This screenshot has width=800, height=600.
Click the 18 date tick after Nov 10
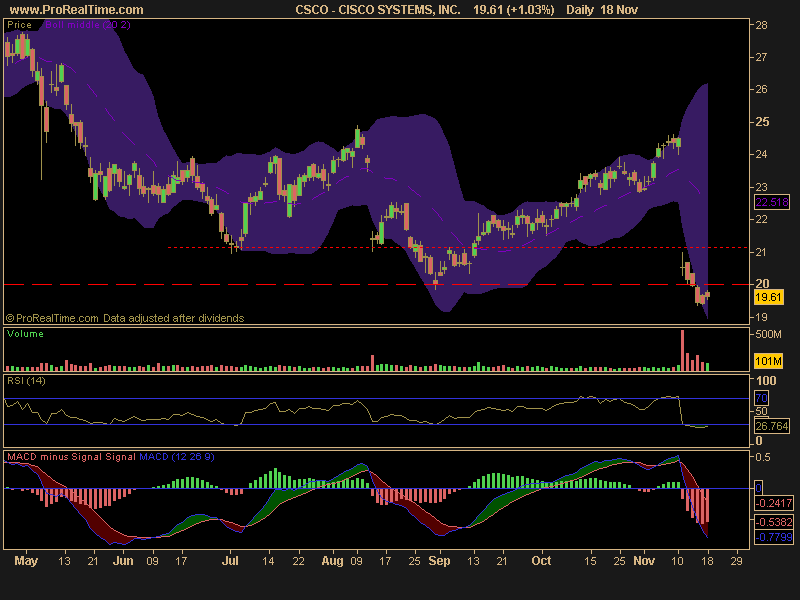(x=707, y=561)
